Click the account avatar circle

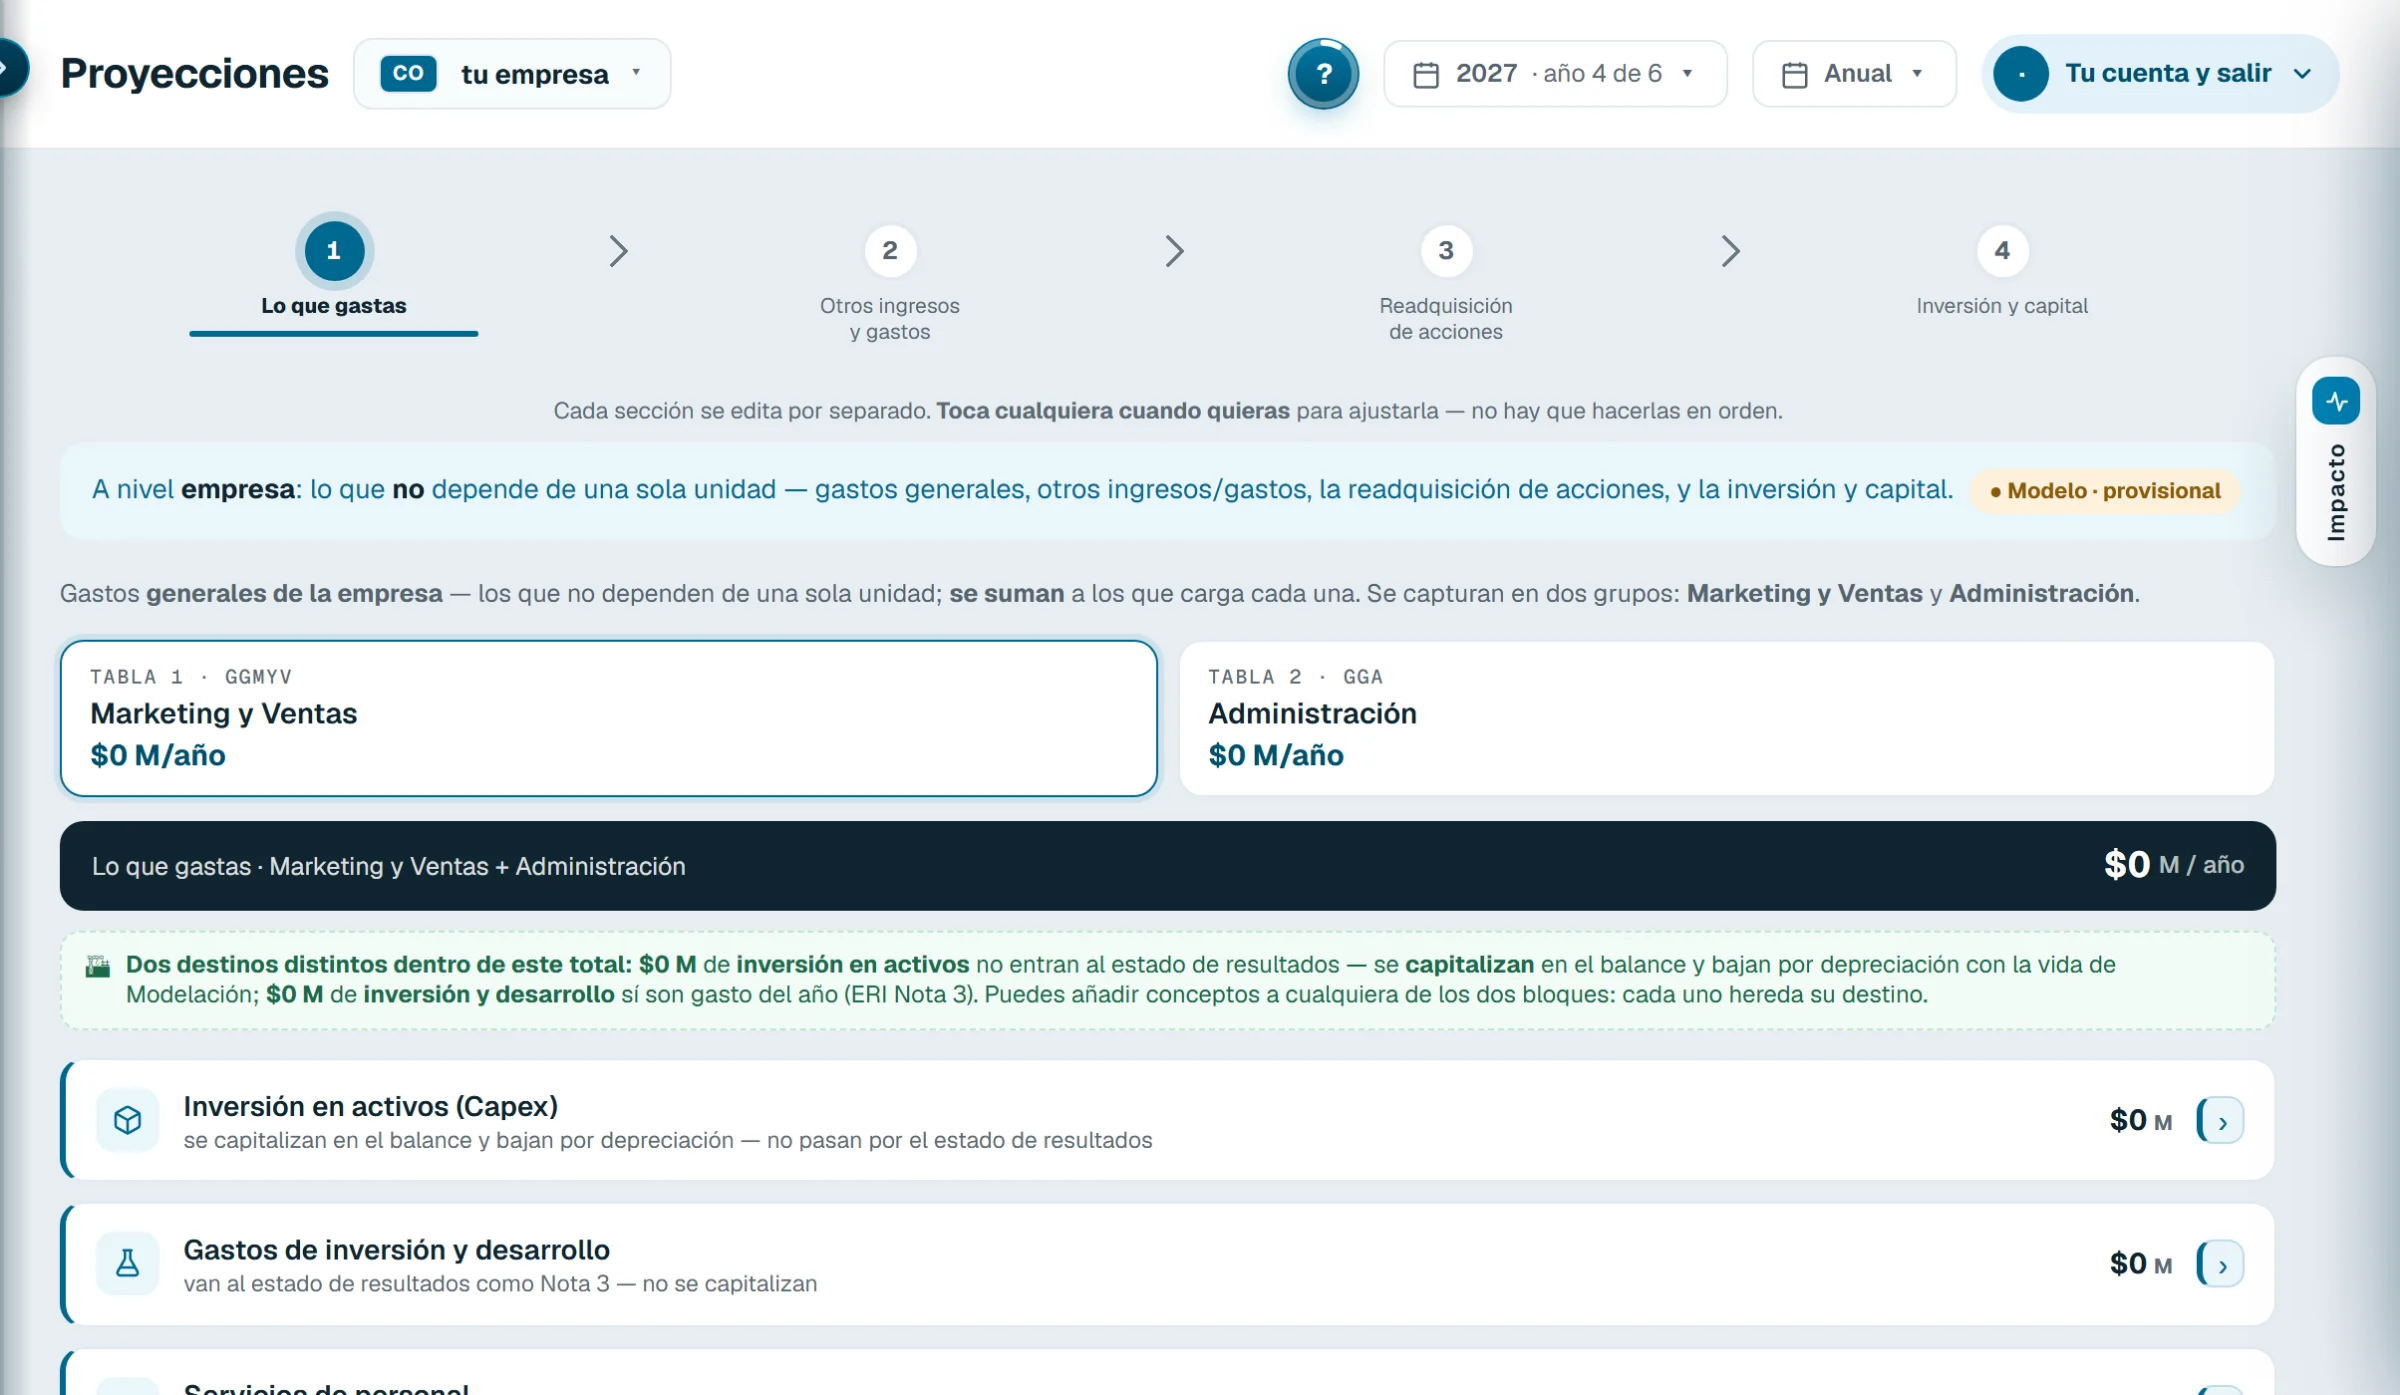tap(2021, 74)
